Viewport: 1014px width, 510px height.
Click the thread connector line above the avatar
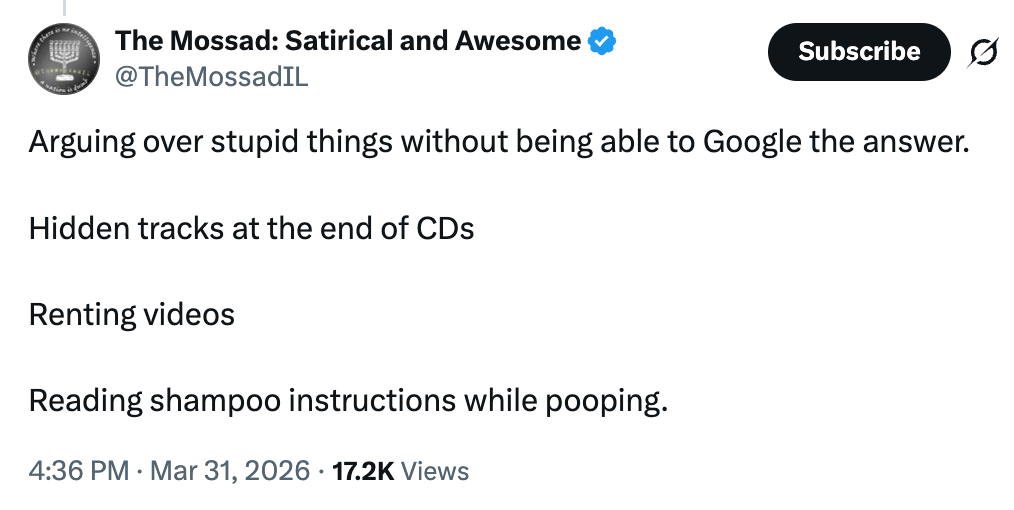65,8
